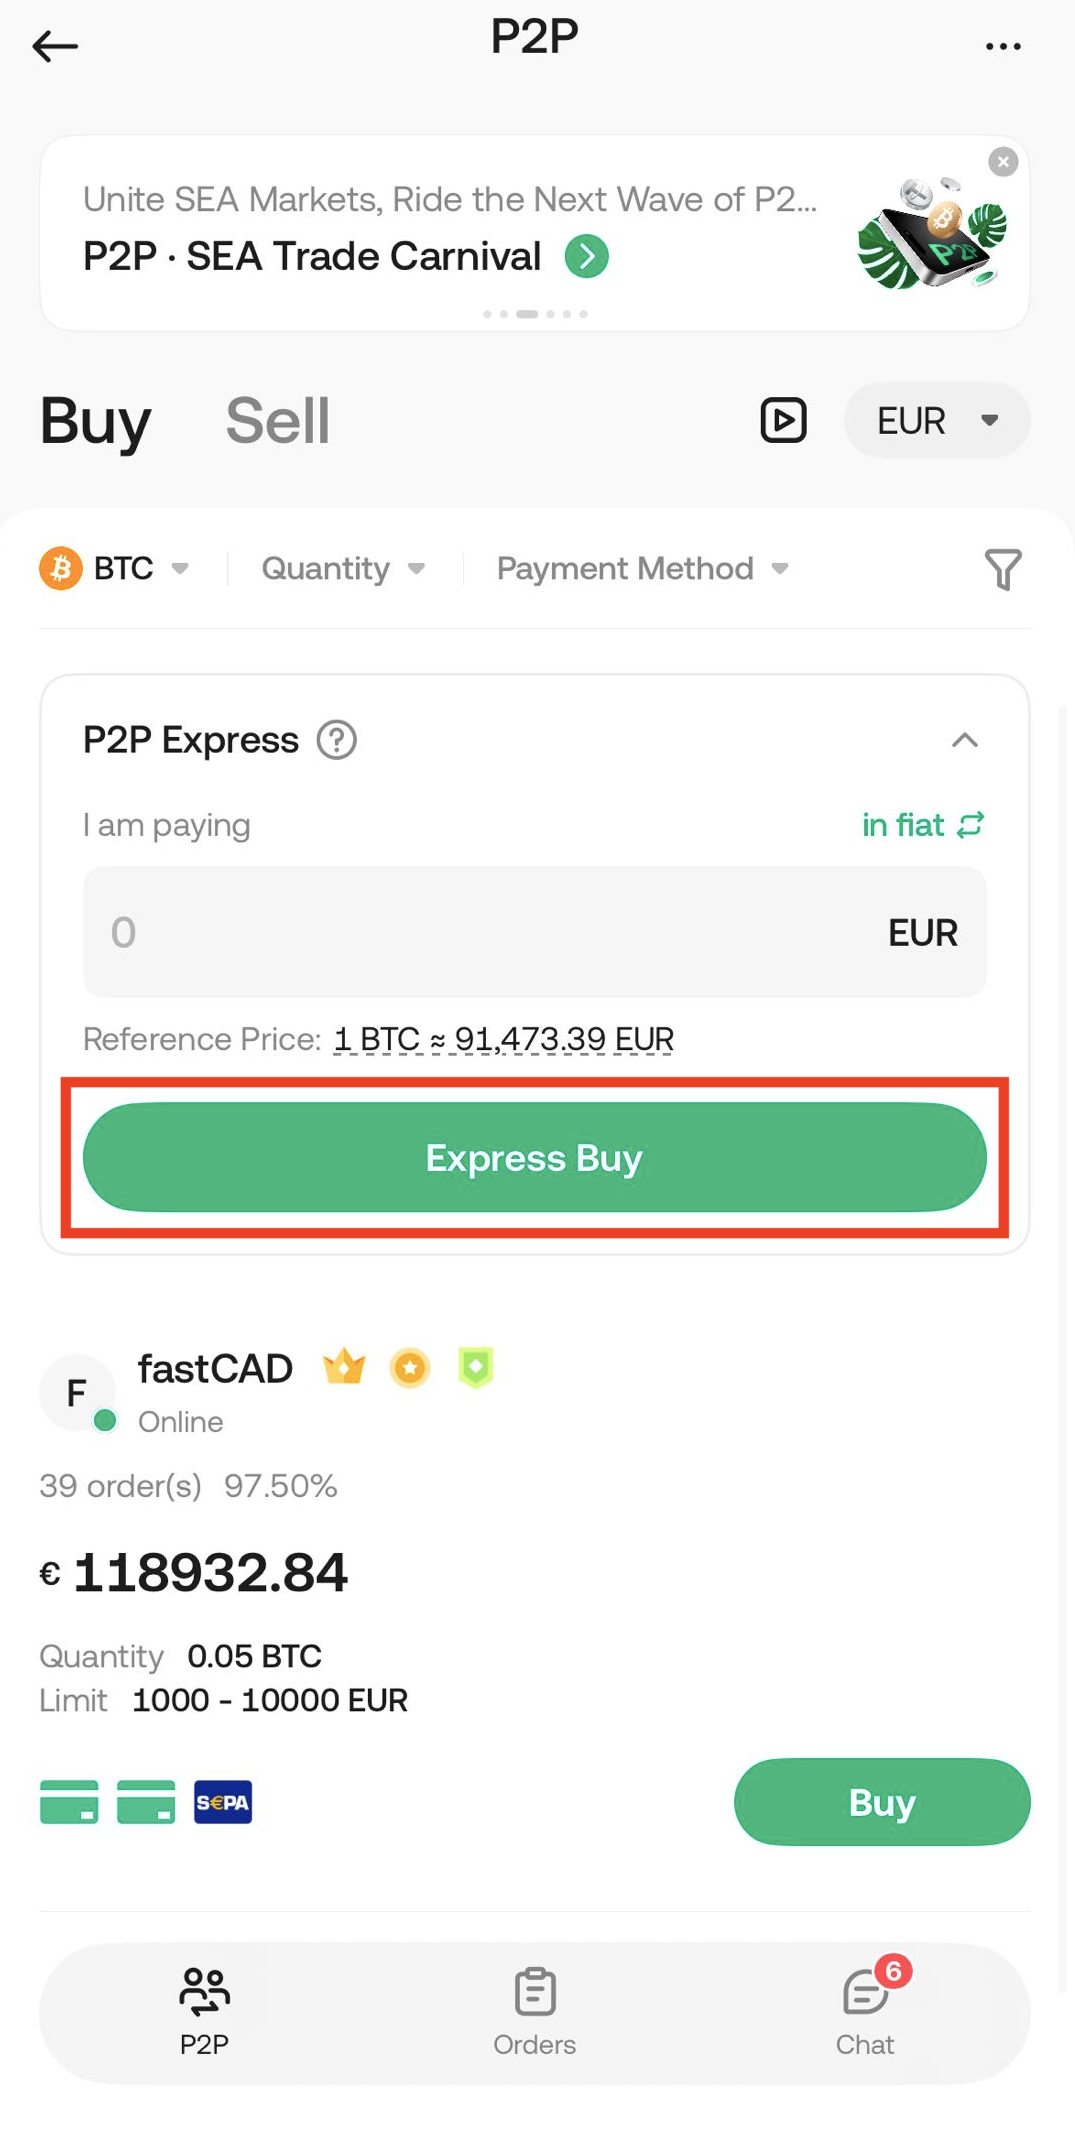Expand the Payment Method dropdown
The image size is (1075, 2155).
click(x=642, y=569)
